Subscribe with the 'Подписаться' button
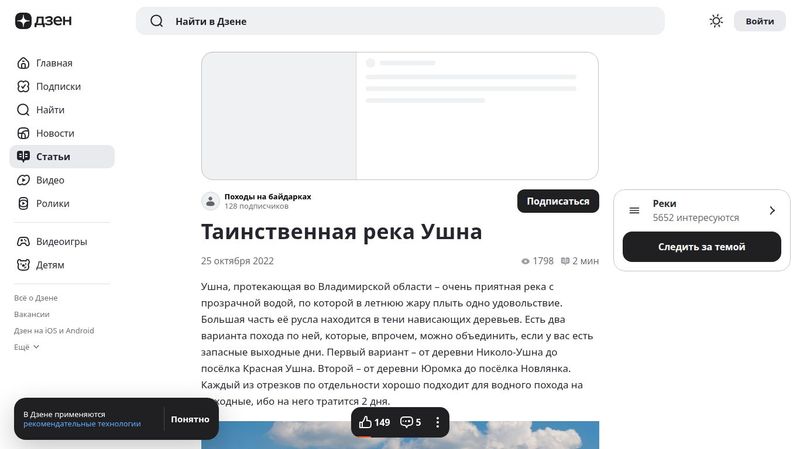 [557, 201]
